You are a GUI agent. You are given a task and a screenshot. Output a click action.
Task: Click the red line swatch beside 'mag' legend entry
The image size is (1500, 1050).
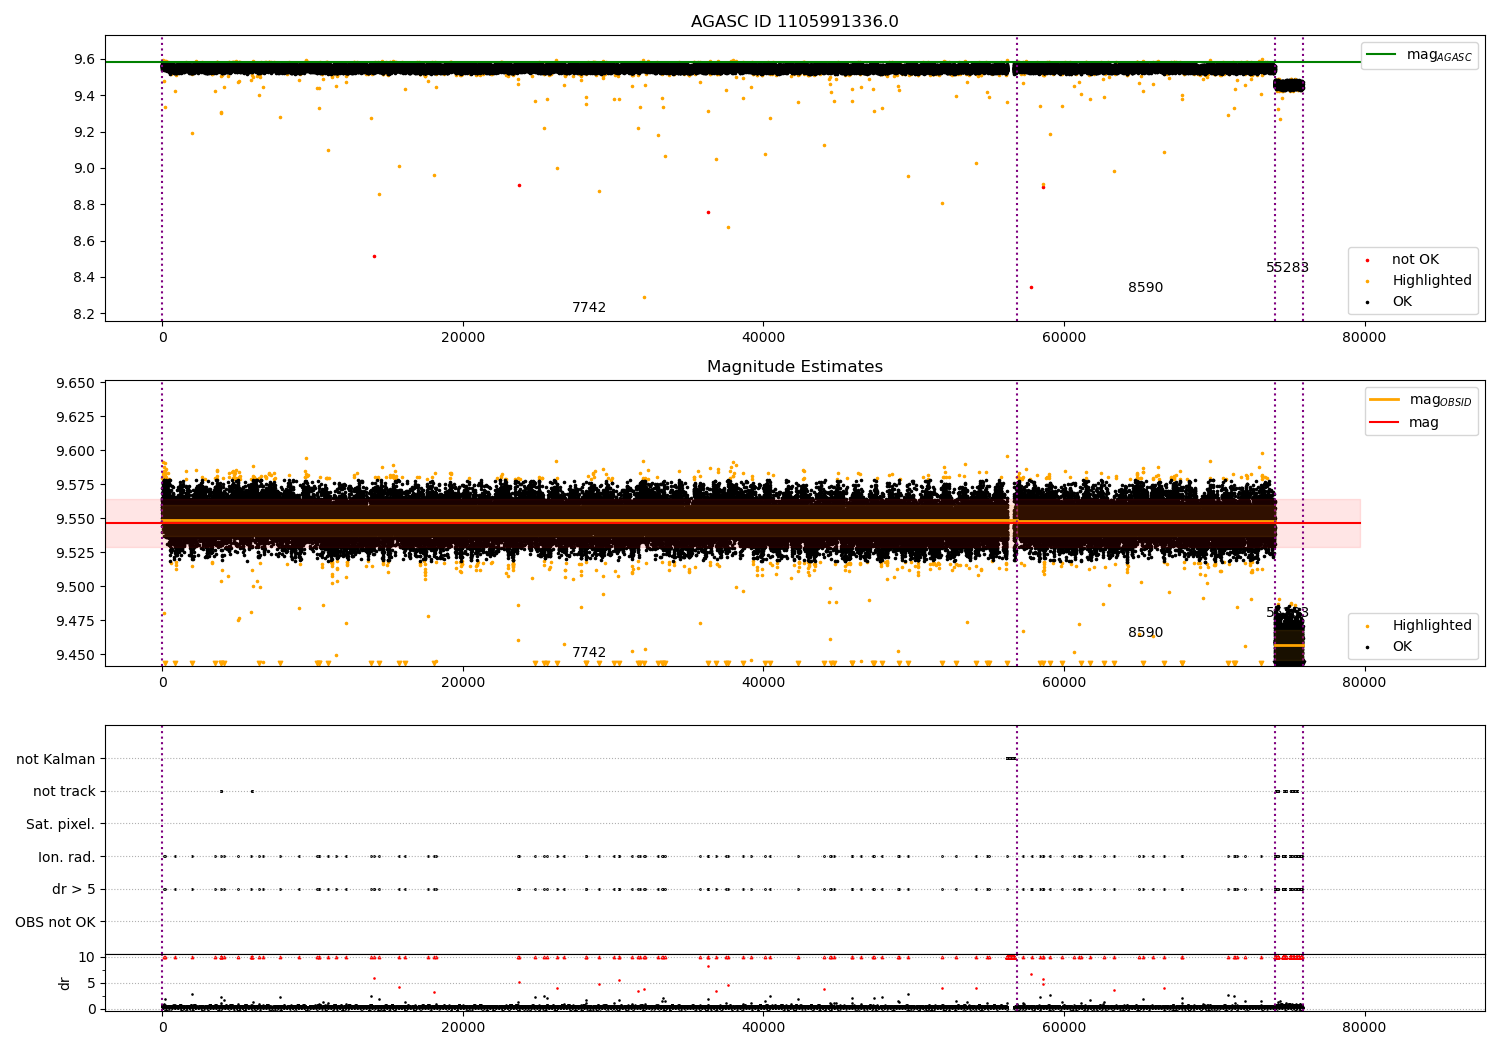[1384, 423]
